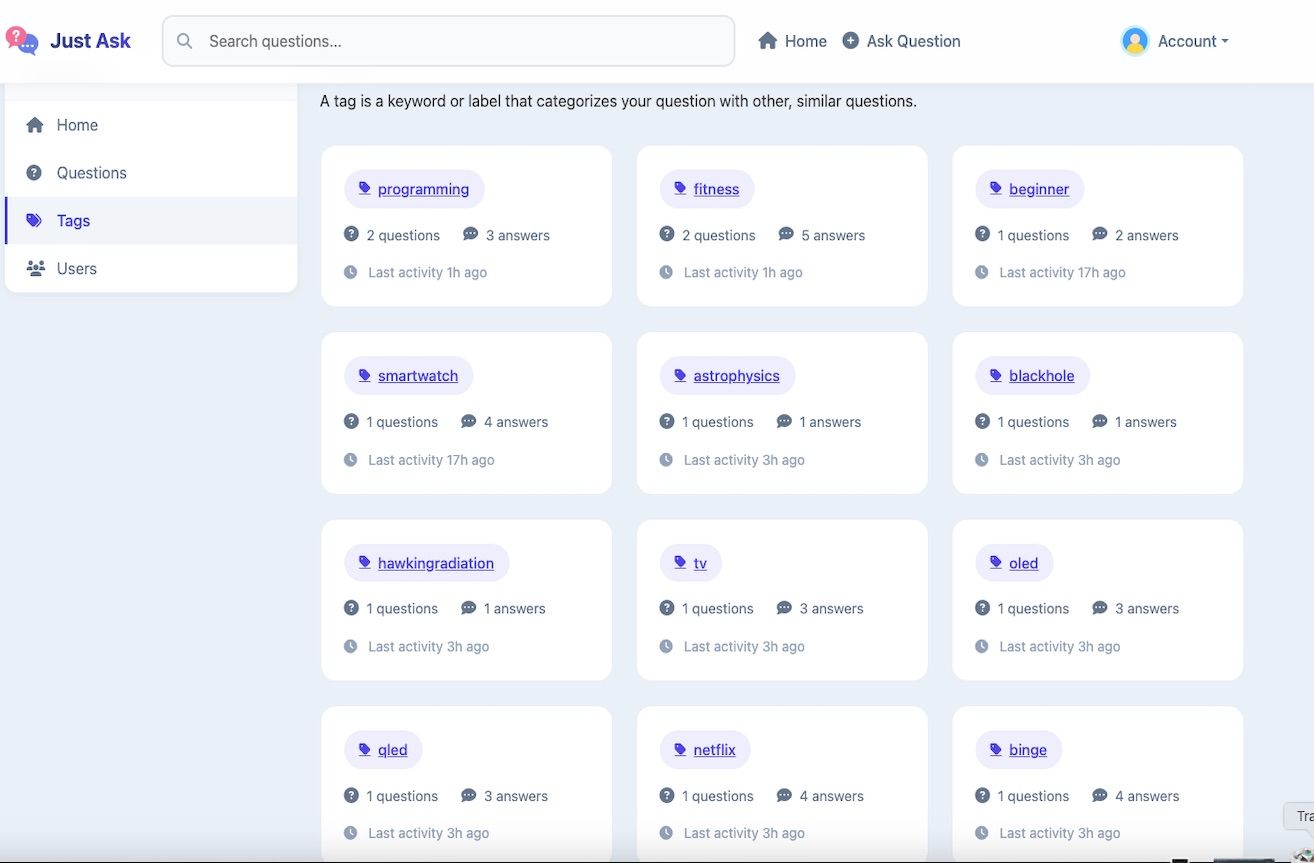
Task: Open Questions from the sidebar
Action: pyautogui.click(x=91, y=173)
